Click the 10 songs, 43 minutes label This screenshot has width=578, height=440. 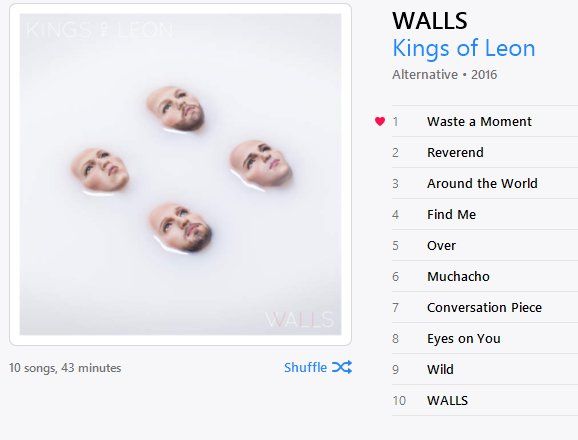pos(65,368)
